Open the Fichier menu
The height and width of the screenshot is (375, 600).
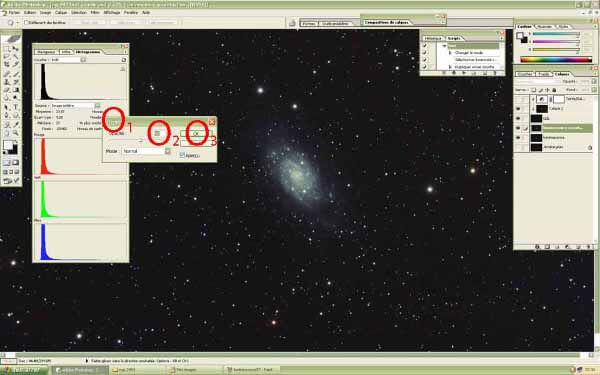pos(14,13)
